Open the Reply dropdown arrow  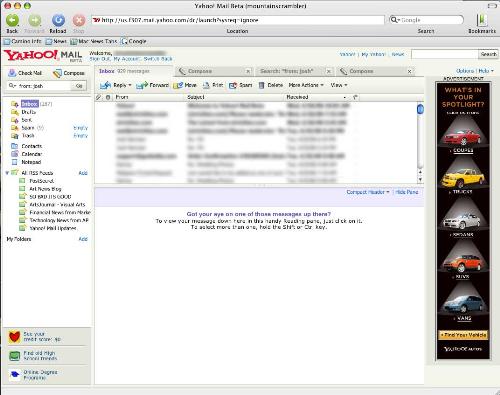(130, 85)
